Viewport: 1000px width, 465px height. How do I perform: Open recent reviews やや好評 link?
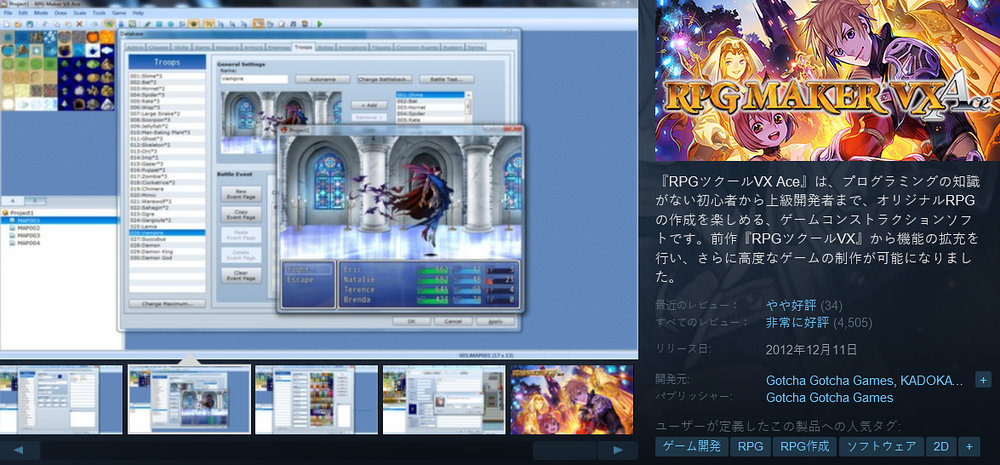coord(791,305)
